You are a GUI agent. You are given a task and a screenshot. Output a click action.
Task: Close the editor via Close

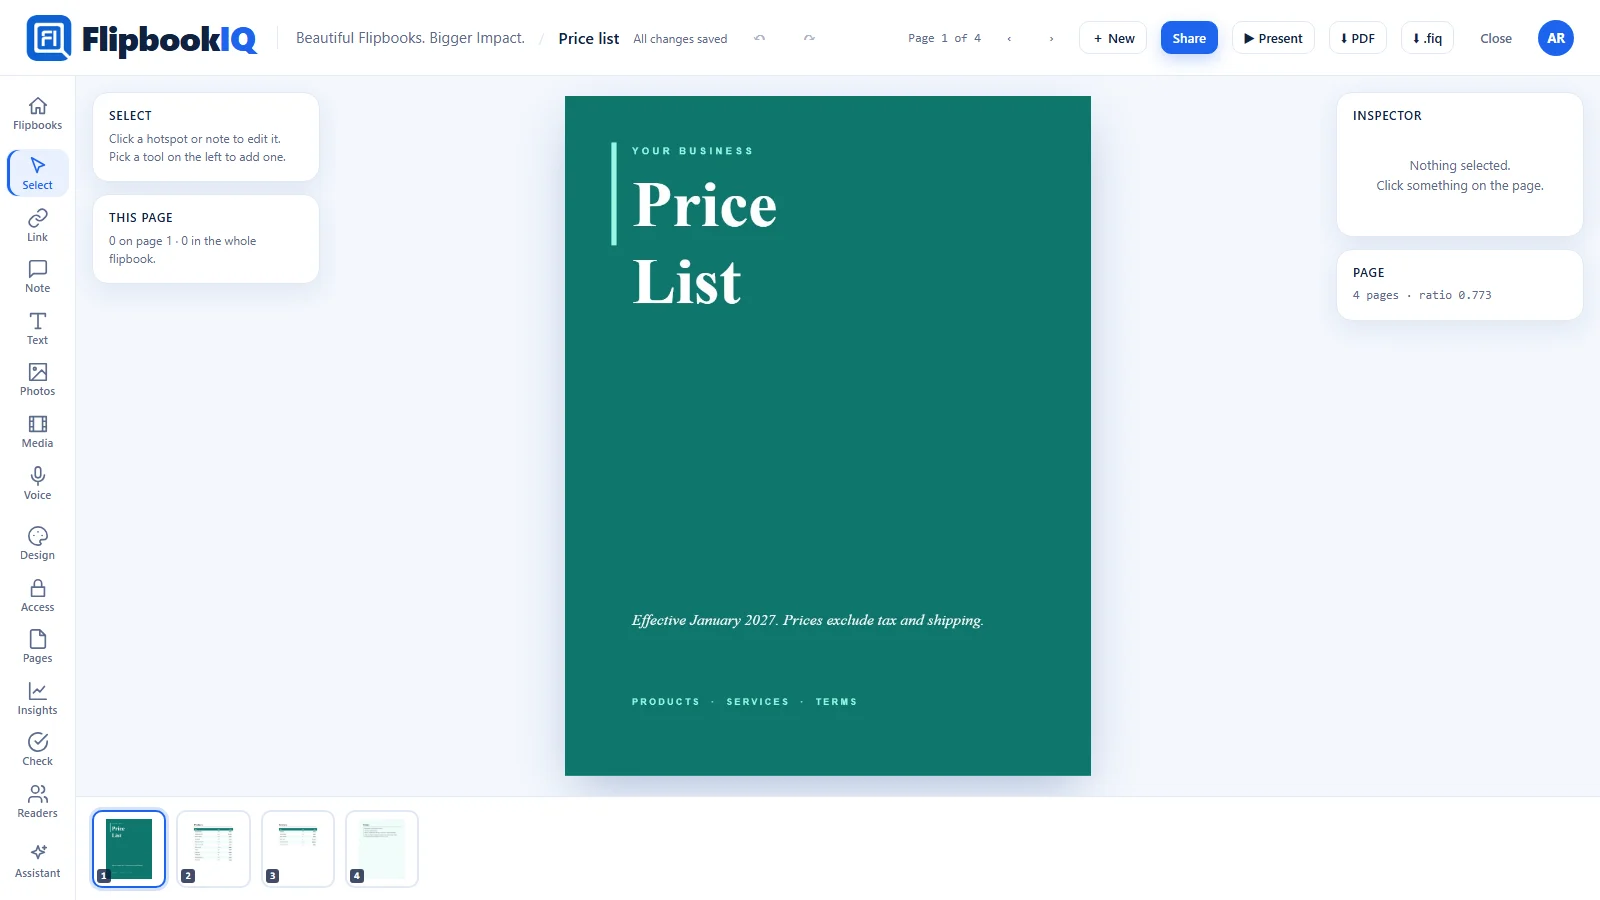pos(1495,38)
